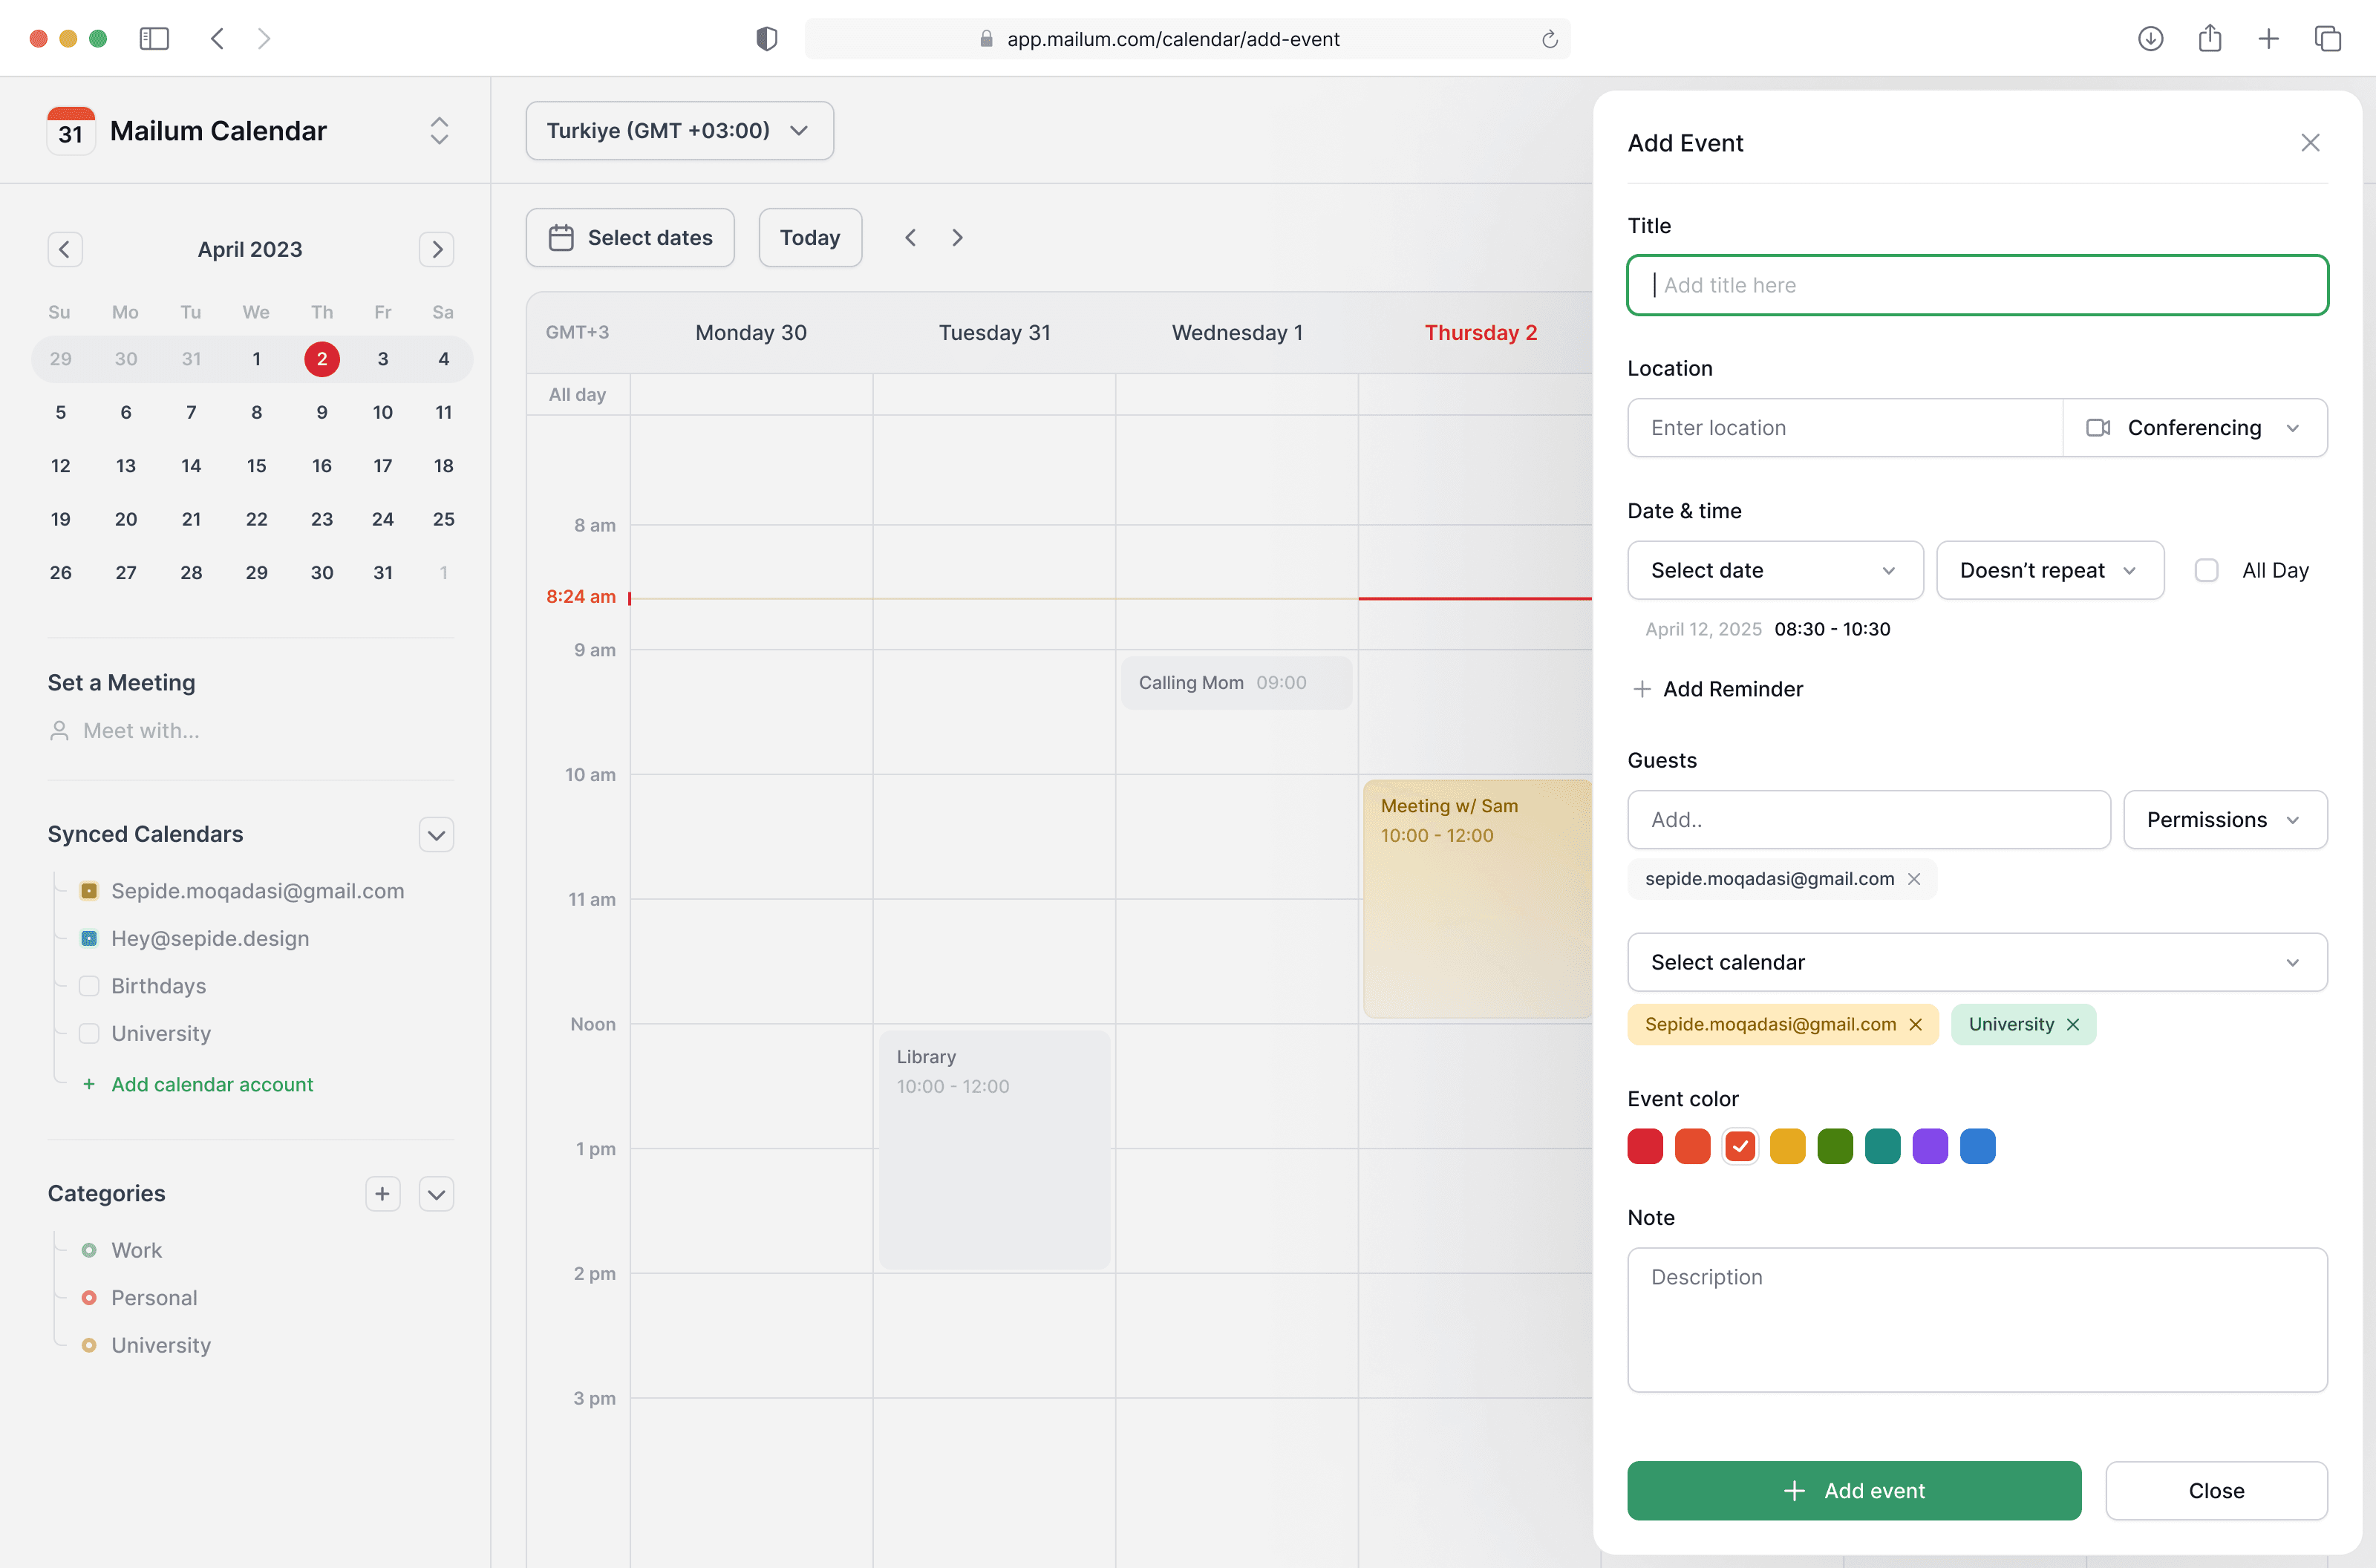Collapse the Synced Calendars section
The width and height of the screenshot is (2376, 1568).
tap(436, 834)
